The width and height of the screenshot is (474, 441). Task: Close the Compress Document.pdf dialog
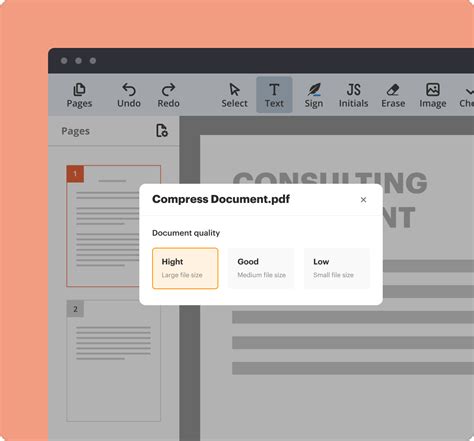363,200
